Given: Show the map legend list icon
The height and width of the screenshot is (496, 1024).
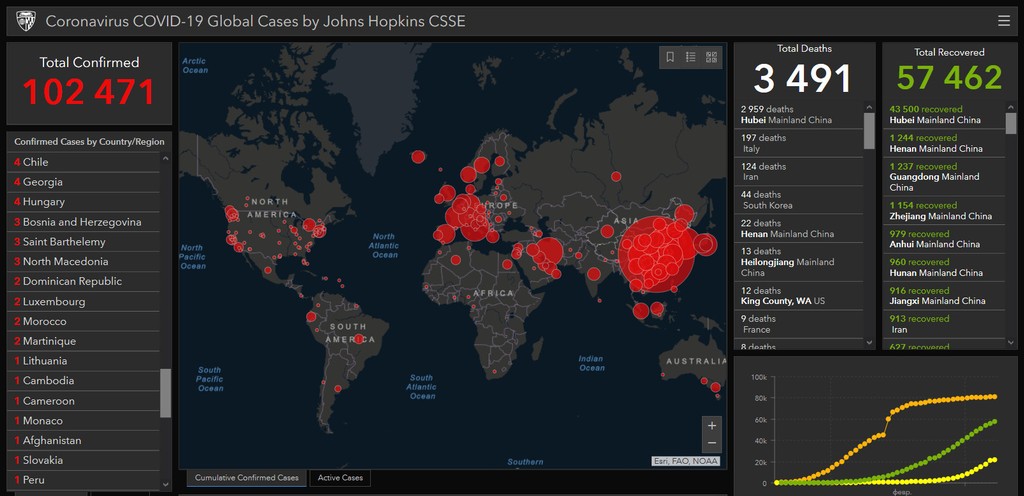Looking at the screenshot, I should coord(690,57).
